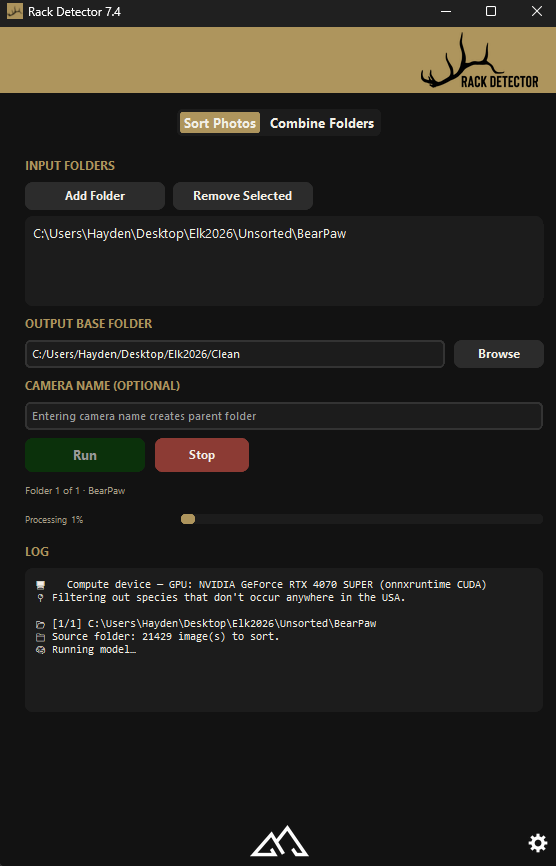Open settings via the gear icon
Screen dimensions: 556x866
tap(537, 843)
